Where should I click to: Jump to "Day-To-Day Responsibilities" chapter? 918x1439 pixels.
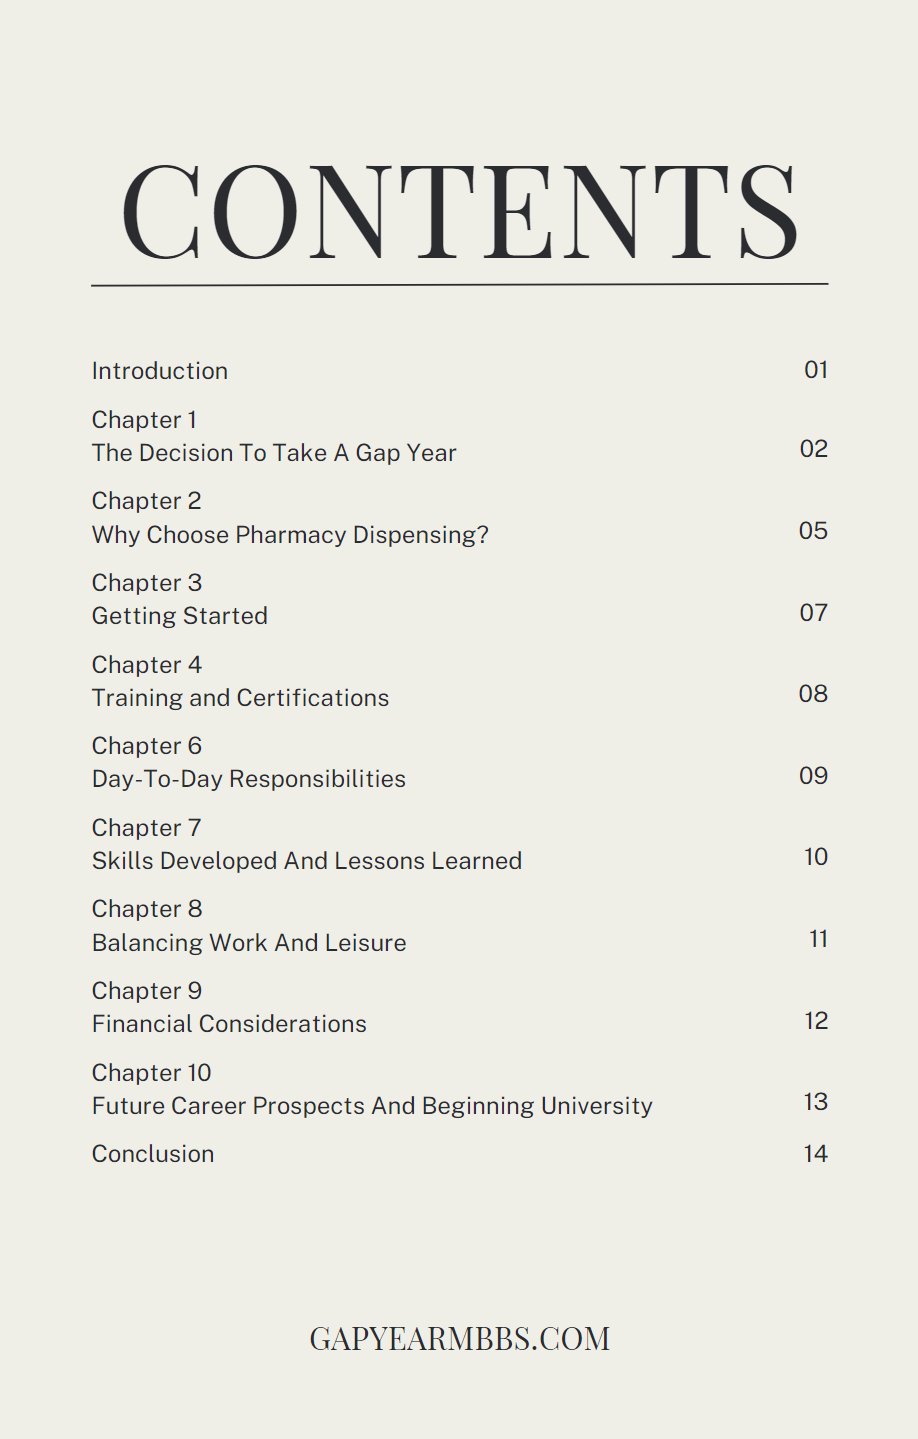[x=249, y=779]
